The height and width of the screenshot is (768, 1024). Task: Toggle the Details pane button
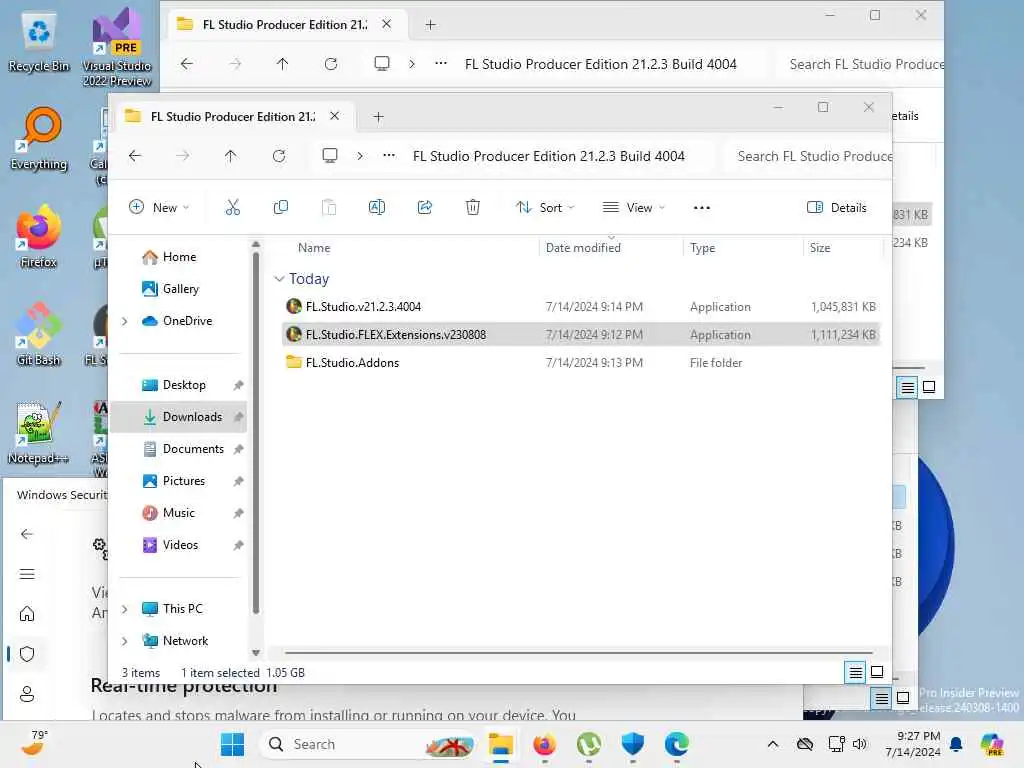click(837, 208)
